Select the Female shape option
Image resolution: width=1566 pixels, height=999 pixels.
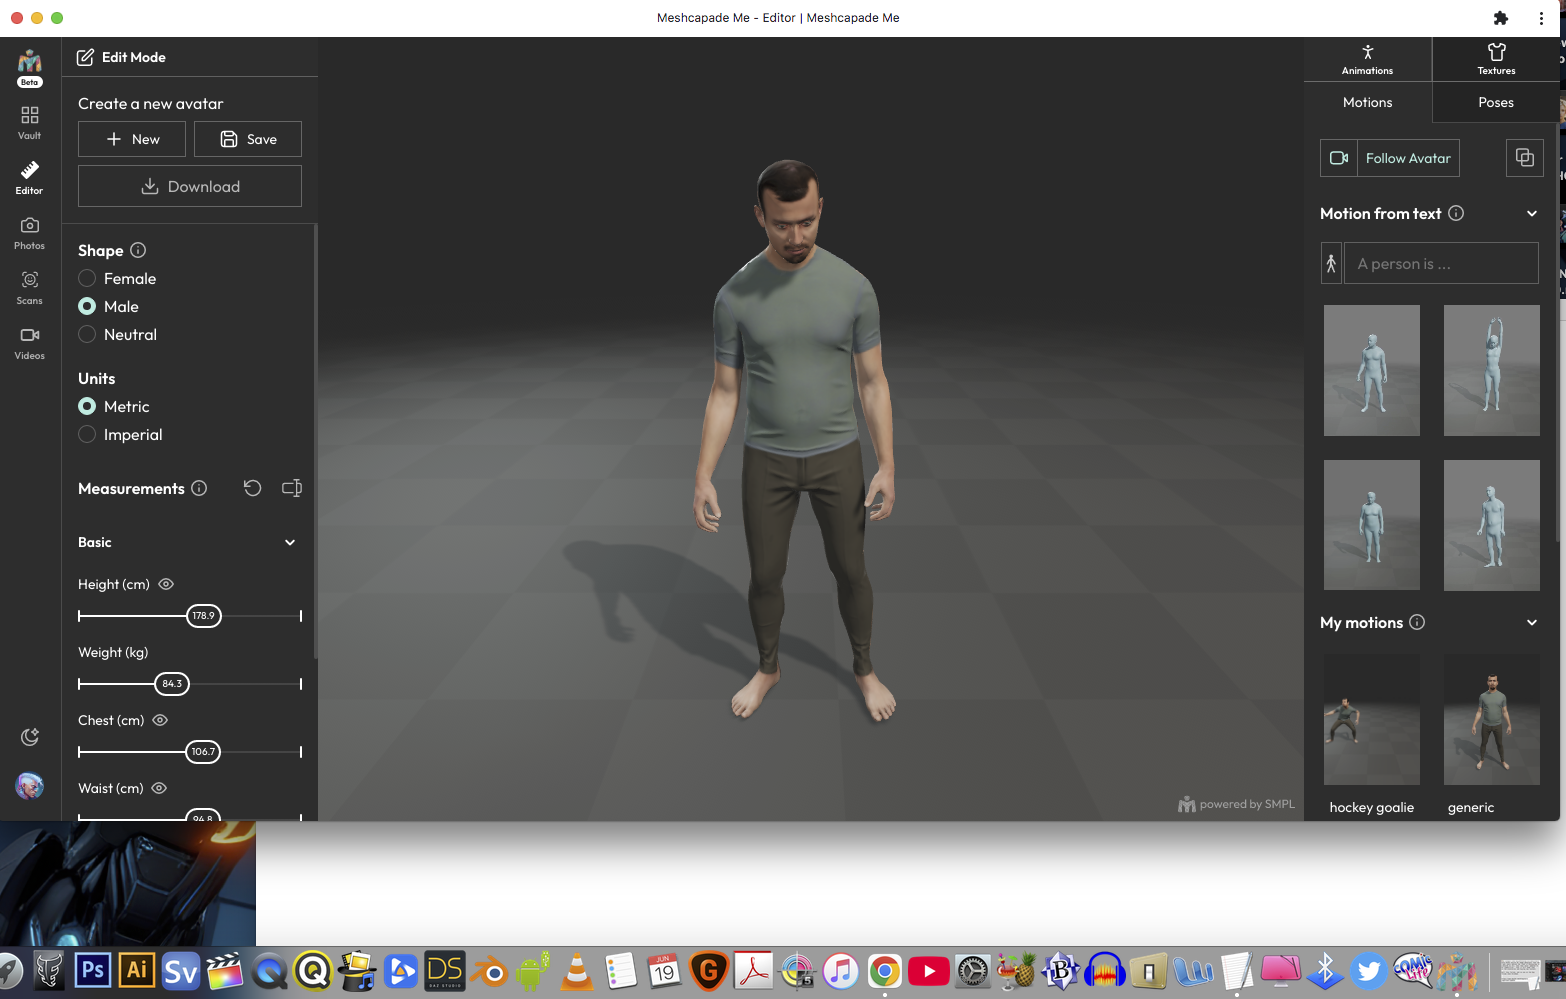(x=87, y=278)
